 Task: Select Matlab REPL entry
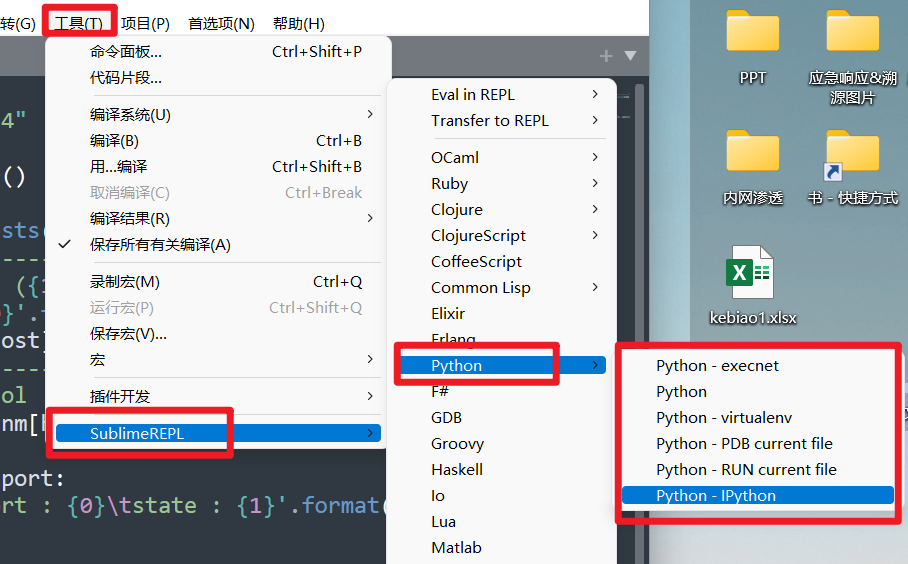pos(501,548)
